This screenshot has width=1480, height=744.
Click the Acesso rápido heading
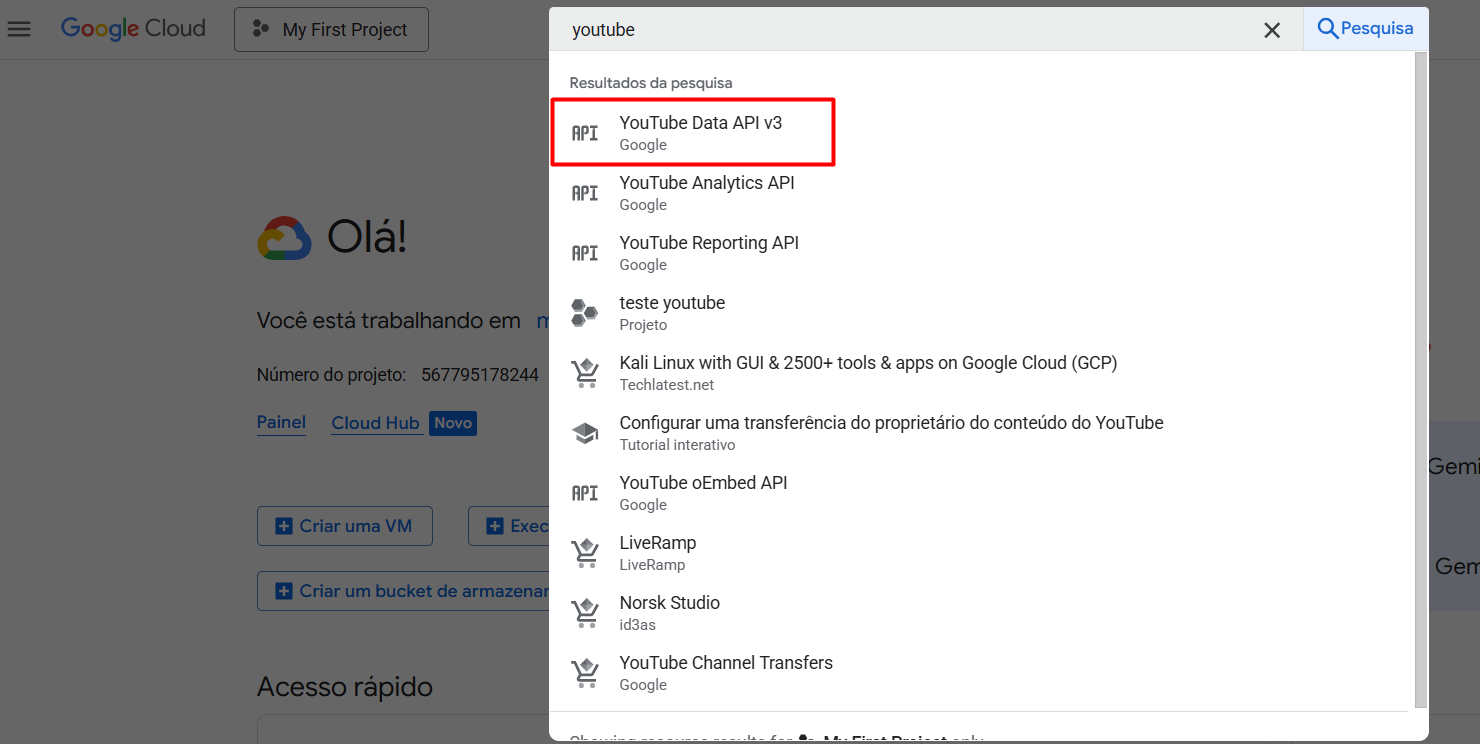(x=345, y=687)
